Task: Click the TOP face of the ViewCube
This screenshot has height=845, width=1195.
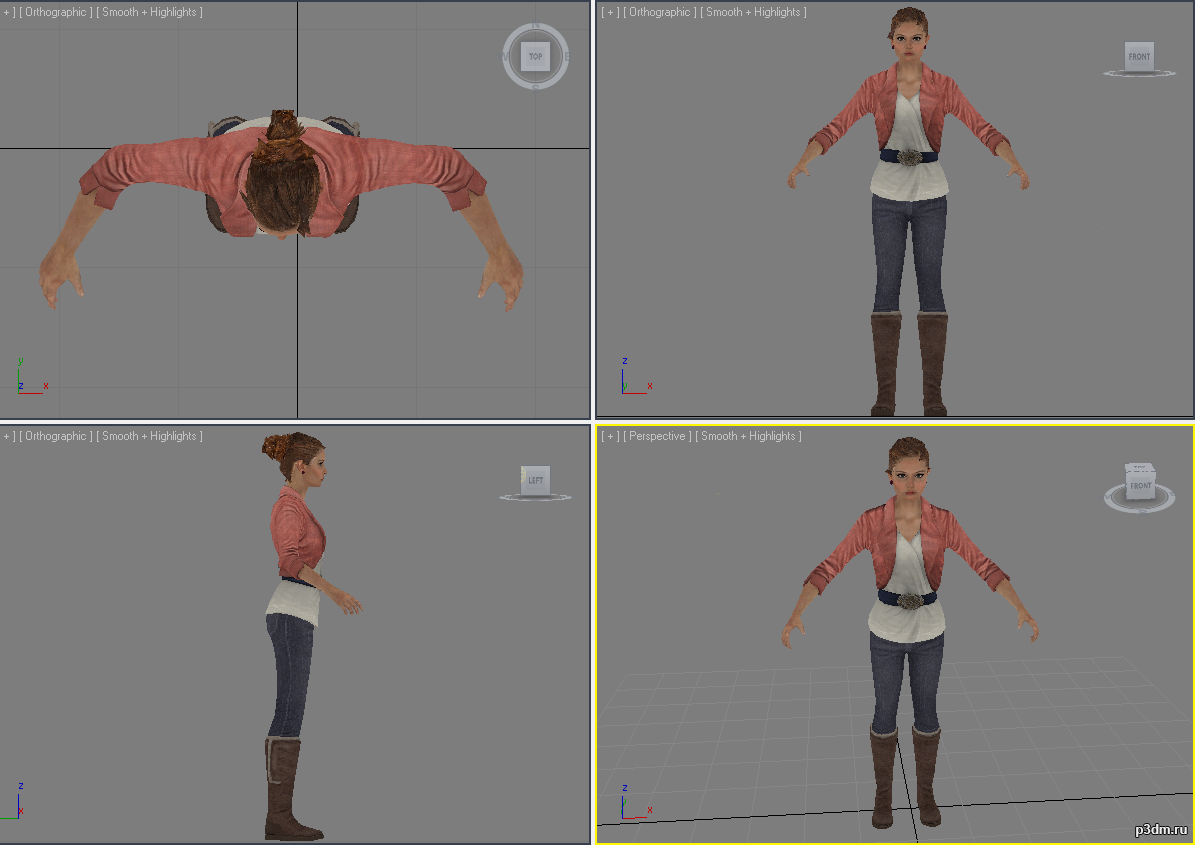Action: [x=536, y=56]
